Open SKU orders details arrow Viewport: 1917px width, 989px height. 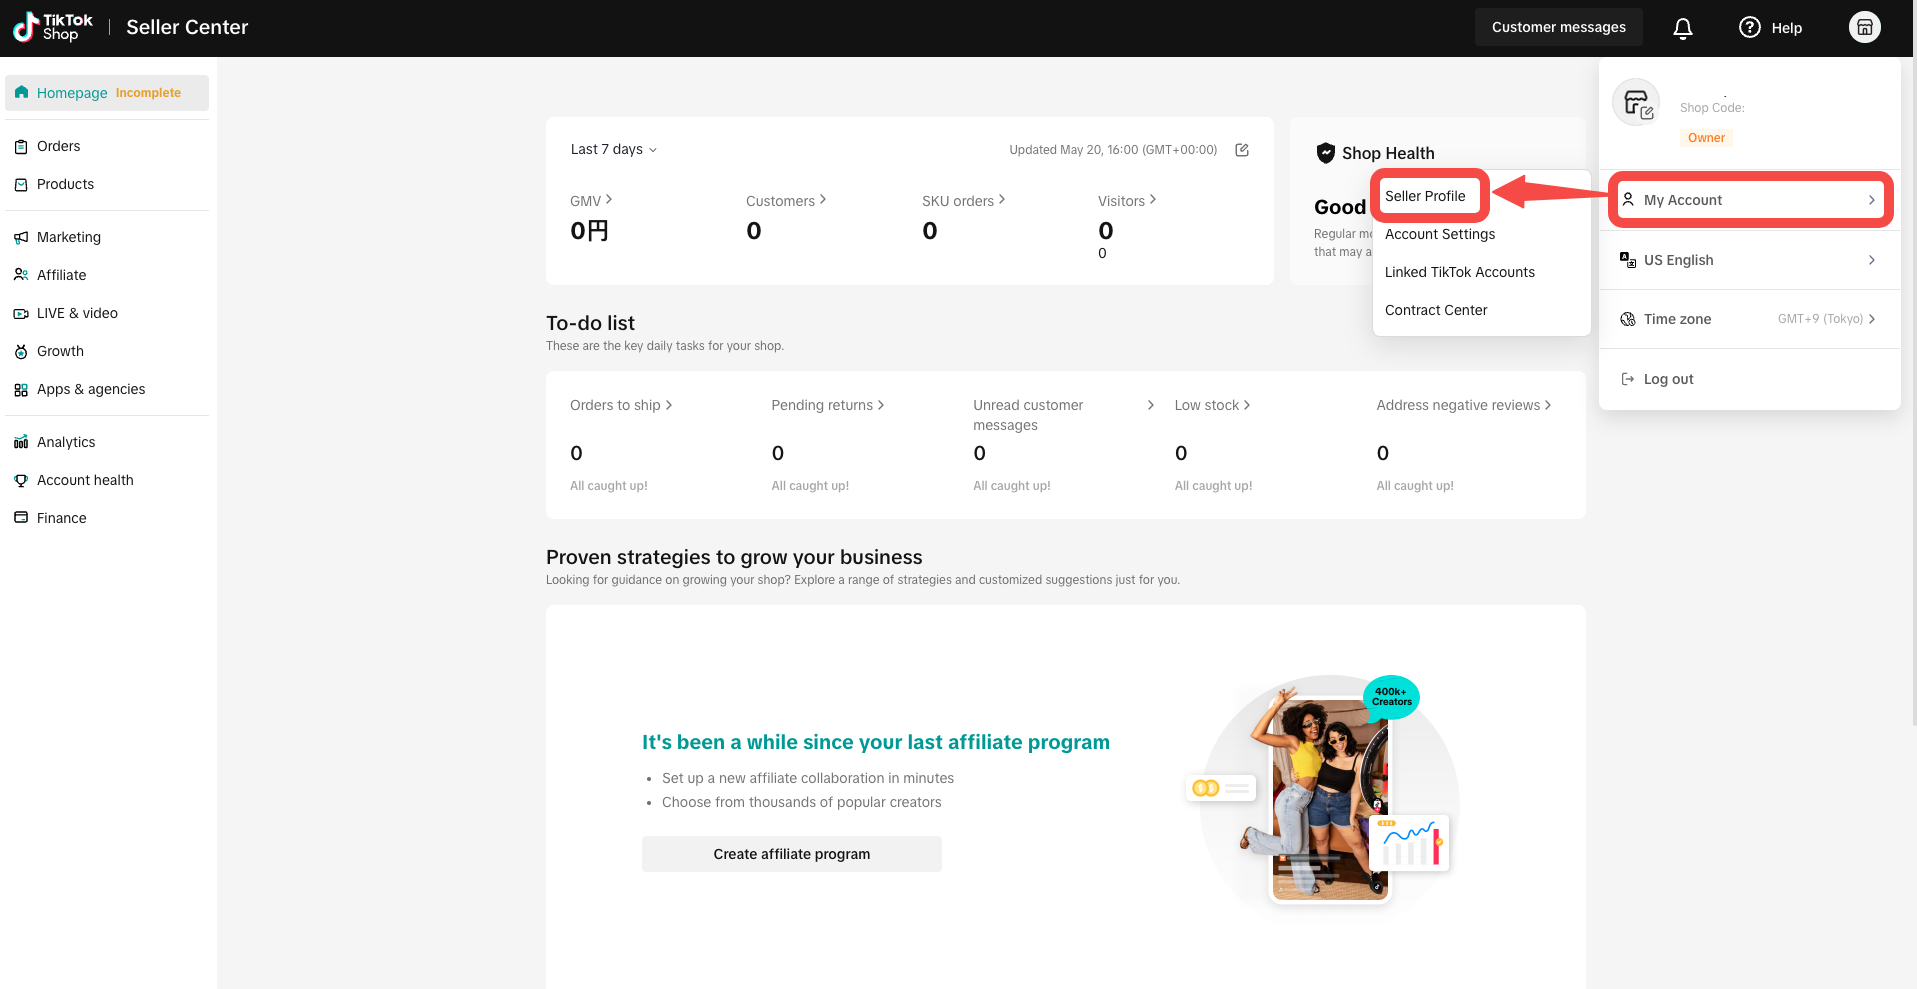tap(1002, 200)
